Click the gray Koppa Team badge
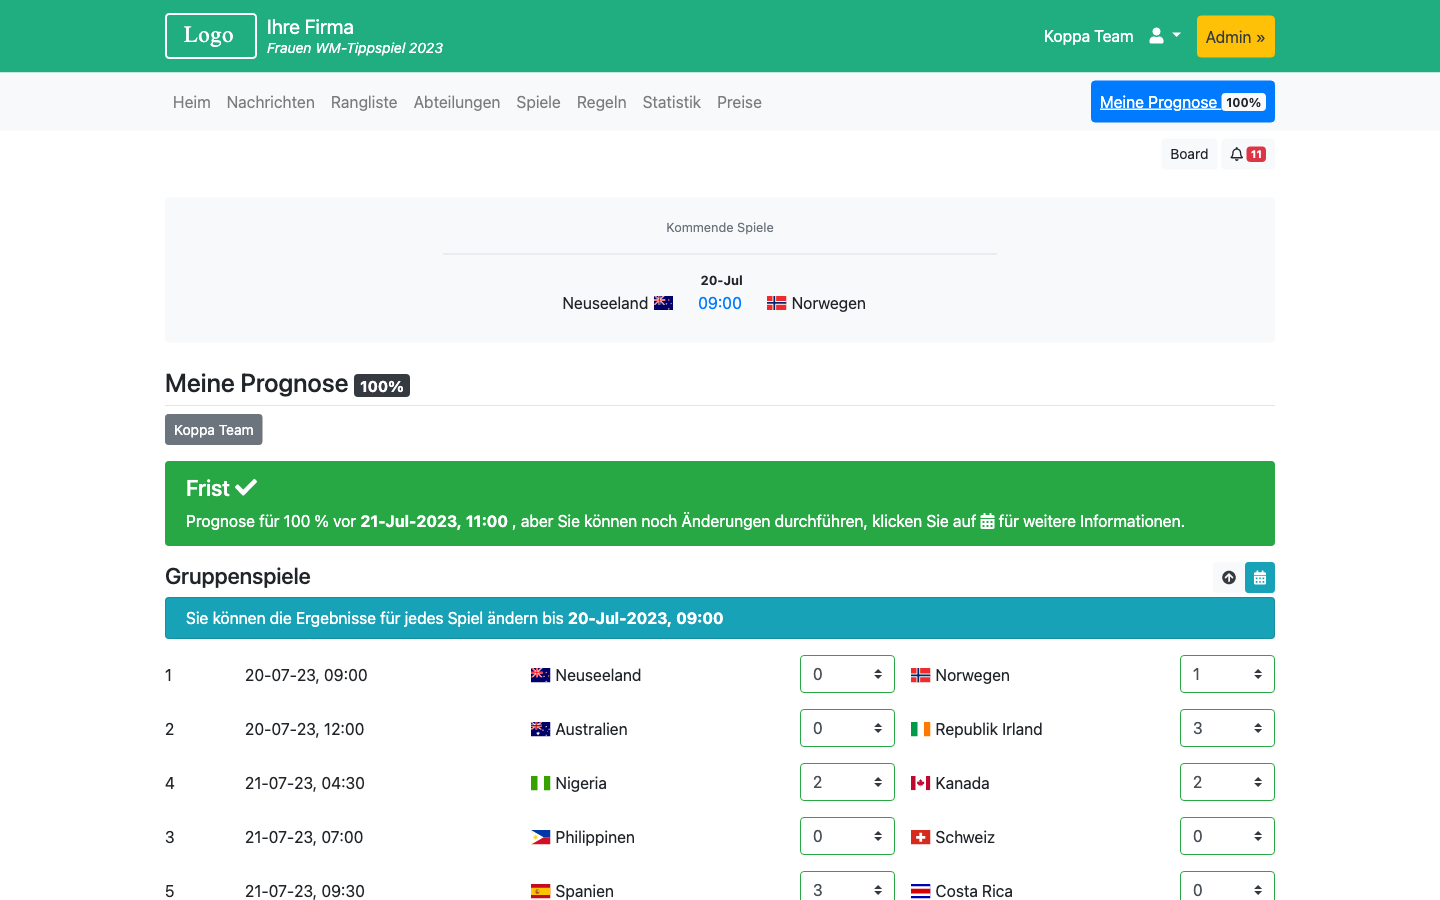This screenshot has width=1440, height=900. (x=214, y=430)
